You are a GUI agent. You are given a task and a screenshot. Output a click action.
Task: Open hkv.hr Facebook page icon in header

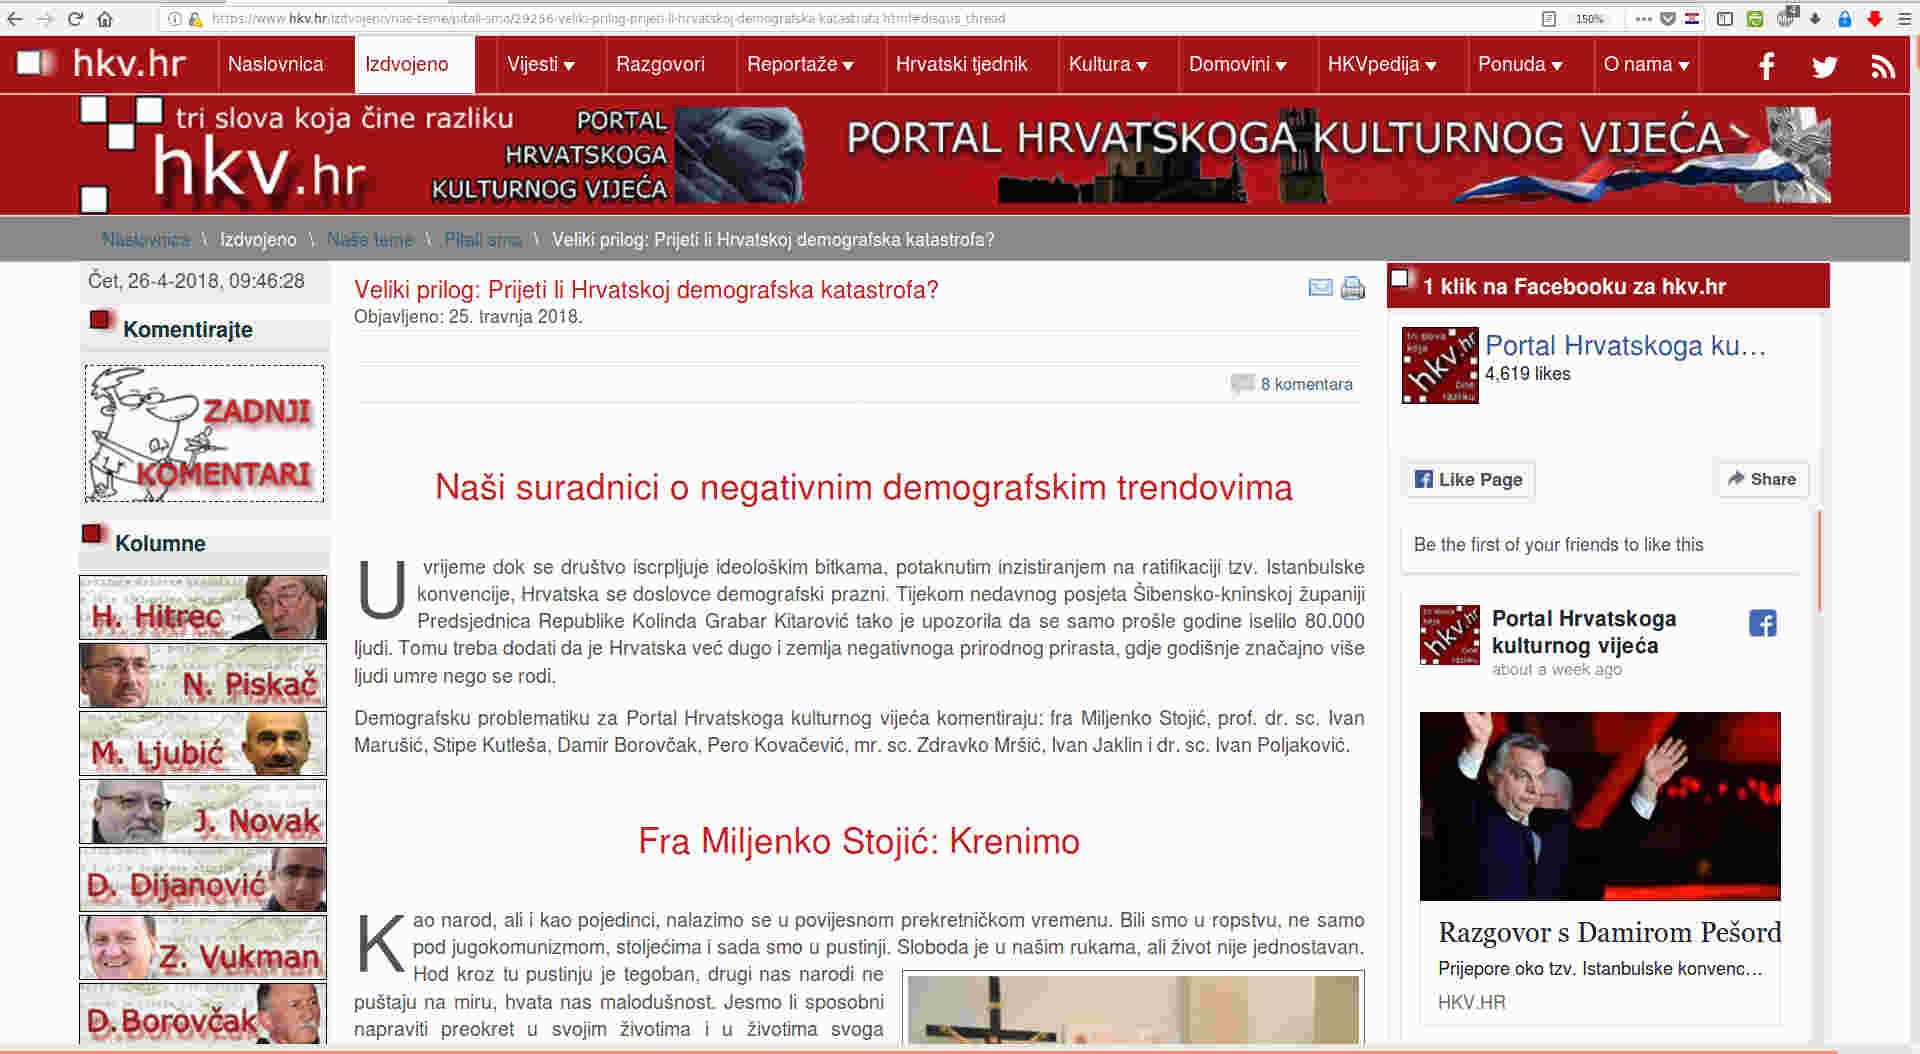click(1766, 66)
